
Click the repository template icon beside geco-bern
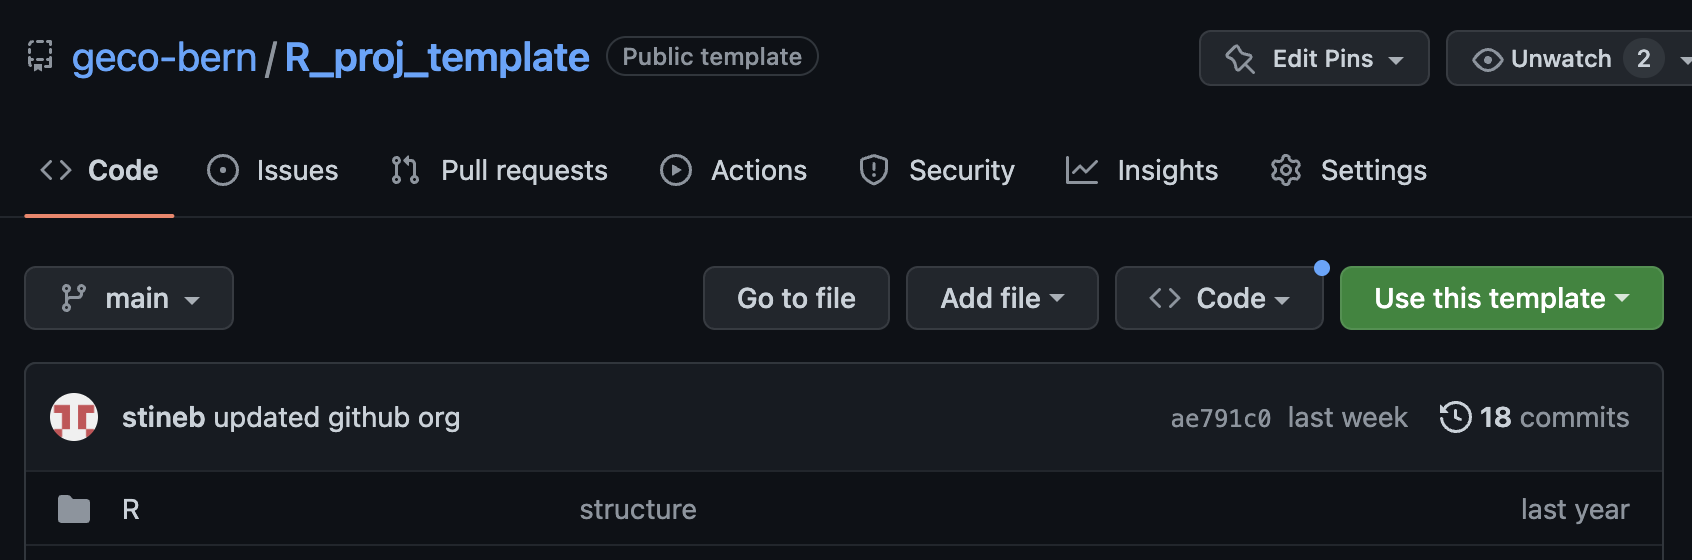point(40,56)
